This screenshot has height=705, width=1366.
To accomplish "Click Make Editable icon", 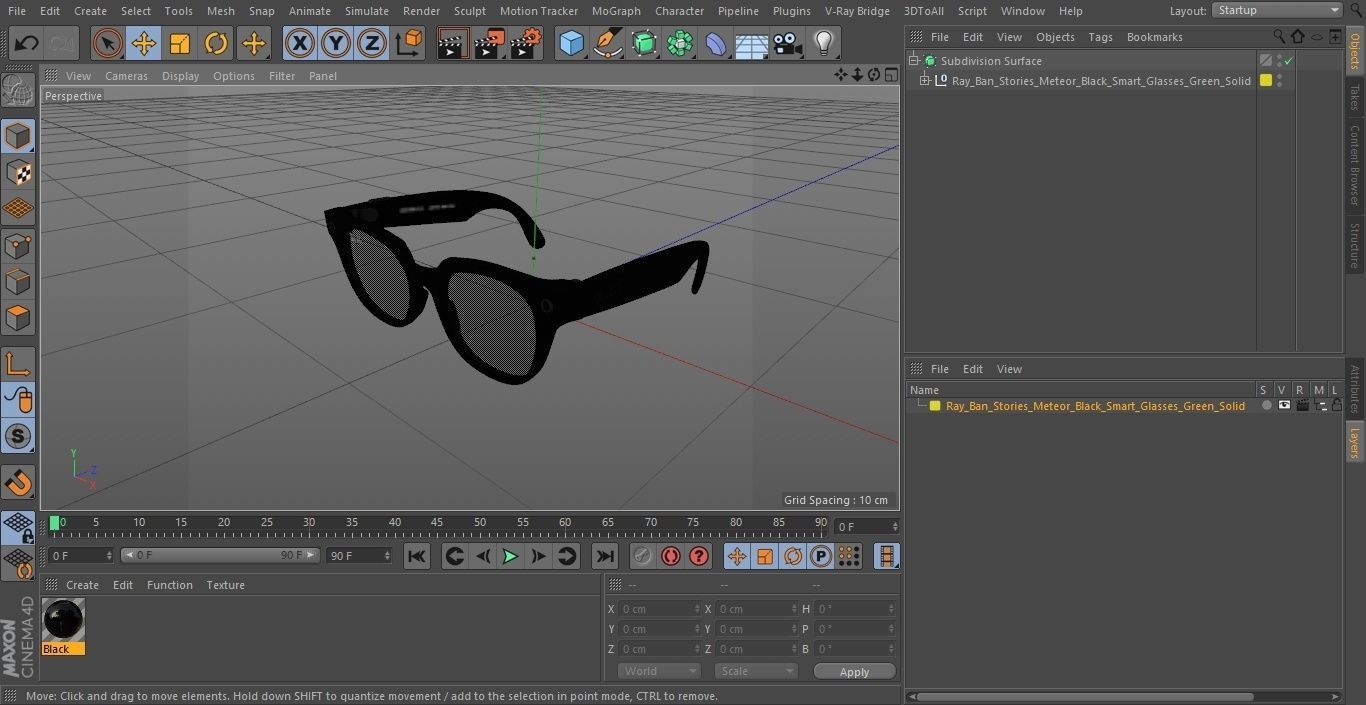I will tap(18, 91).
